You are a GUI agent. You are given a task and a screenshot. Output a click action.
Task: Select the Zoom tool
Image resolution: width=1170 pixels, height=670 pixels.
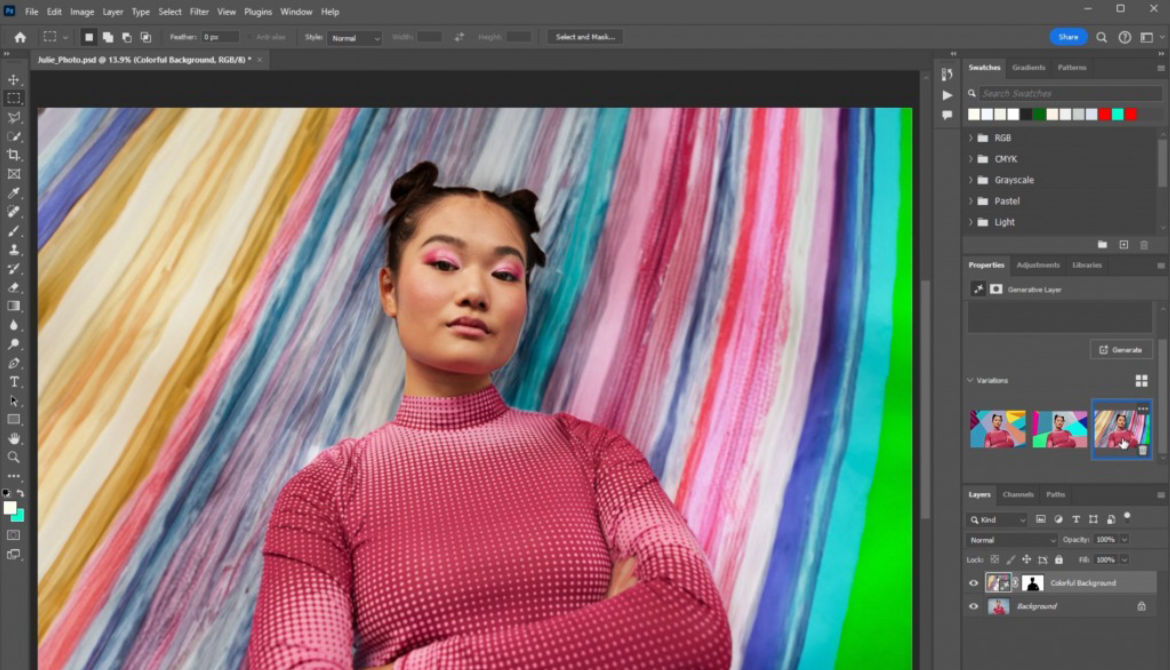(x=14, y=457)
